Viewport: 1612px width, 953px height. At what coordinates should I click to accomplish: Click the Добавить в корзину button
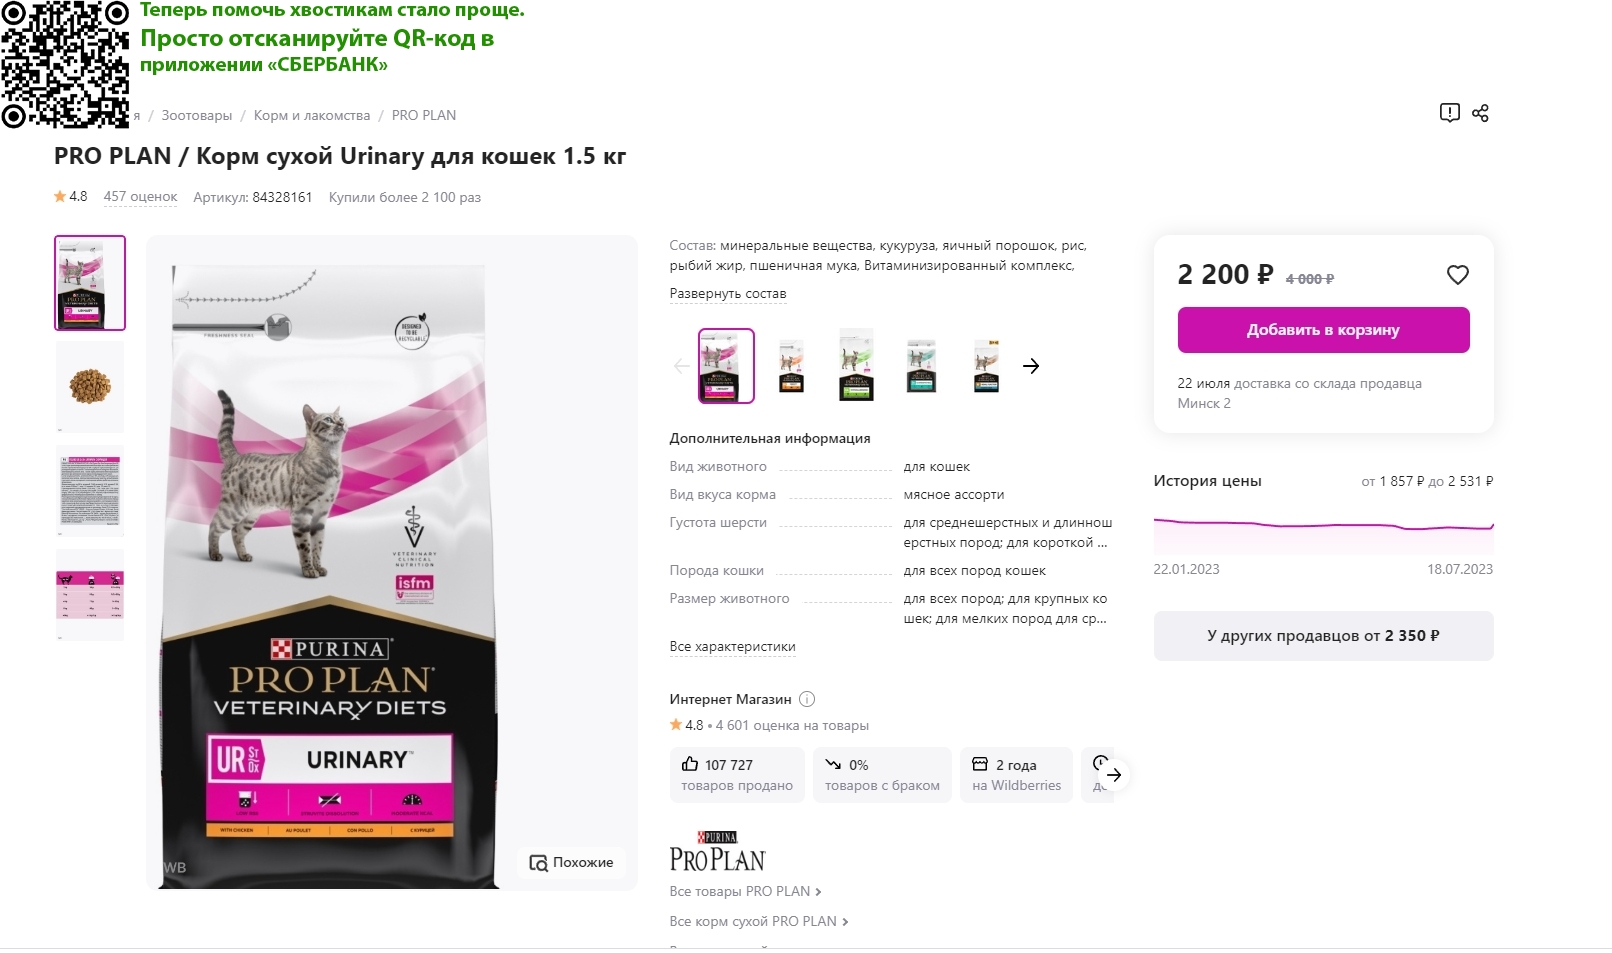coord(1323,330)
